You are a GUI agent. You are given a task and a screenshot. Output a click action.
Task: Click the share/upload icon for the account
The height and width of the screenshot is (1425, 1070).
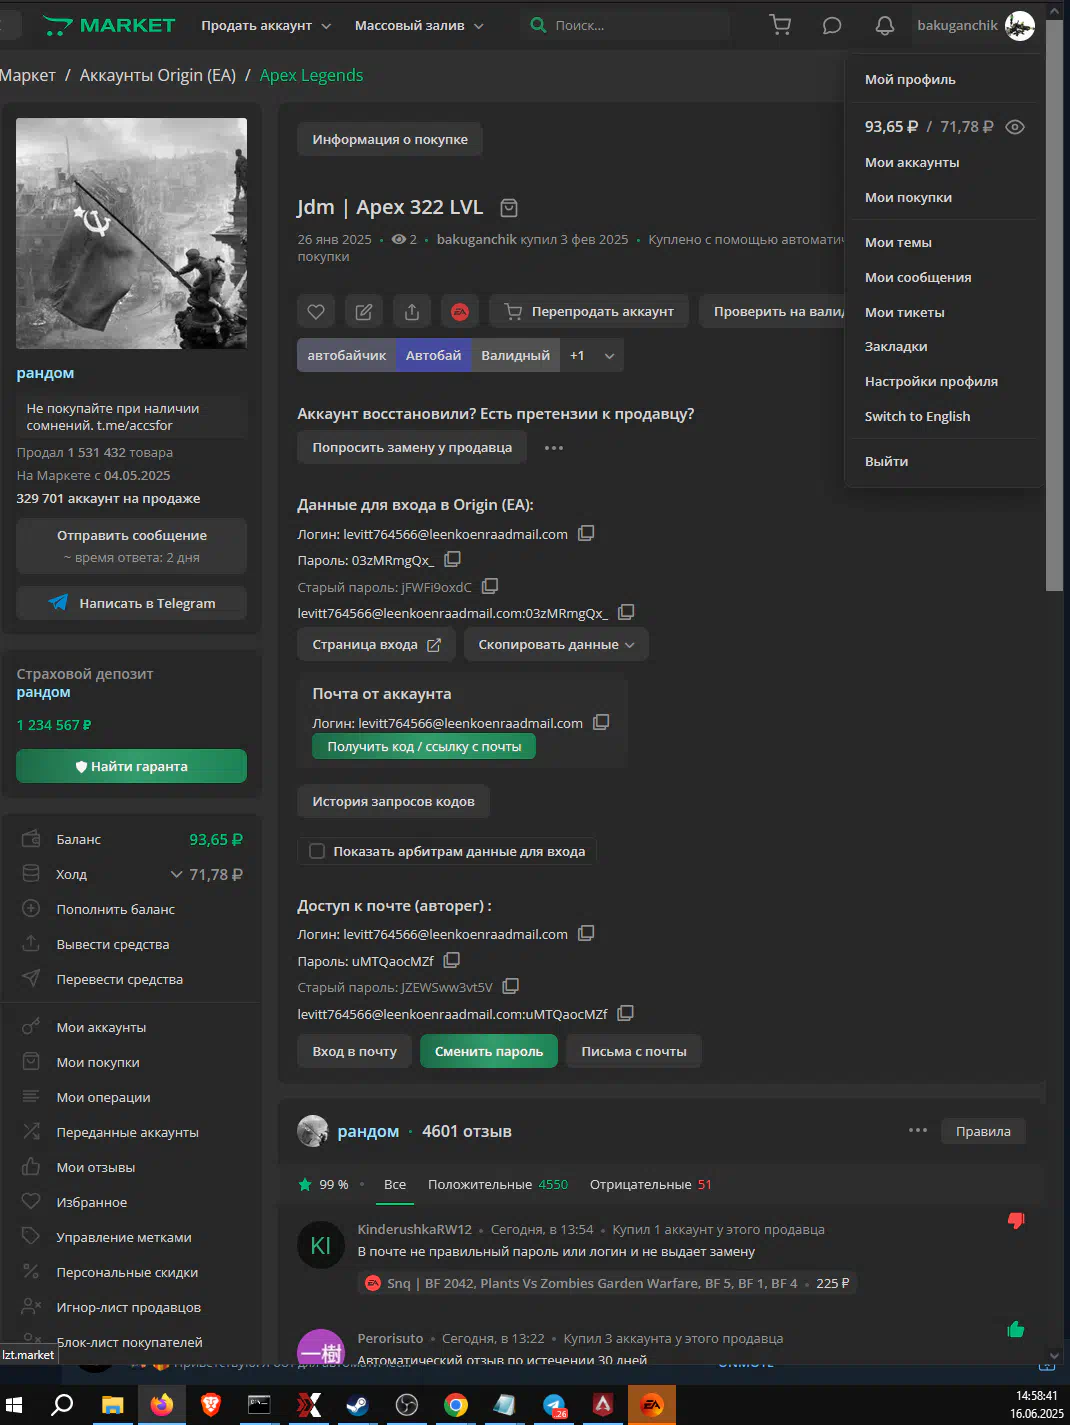pyautogui.click(x=412, y=311)
